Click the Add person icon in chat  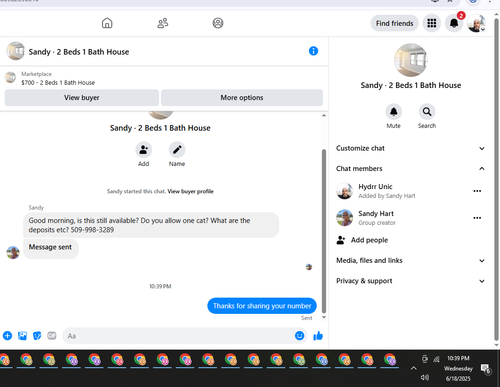(x=144, y=150)
